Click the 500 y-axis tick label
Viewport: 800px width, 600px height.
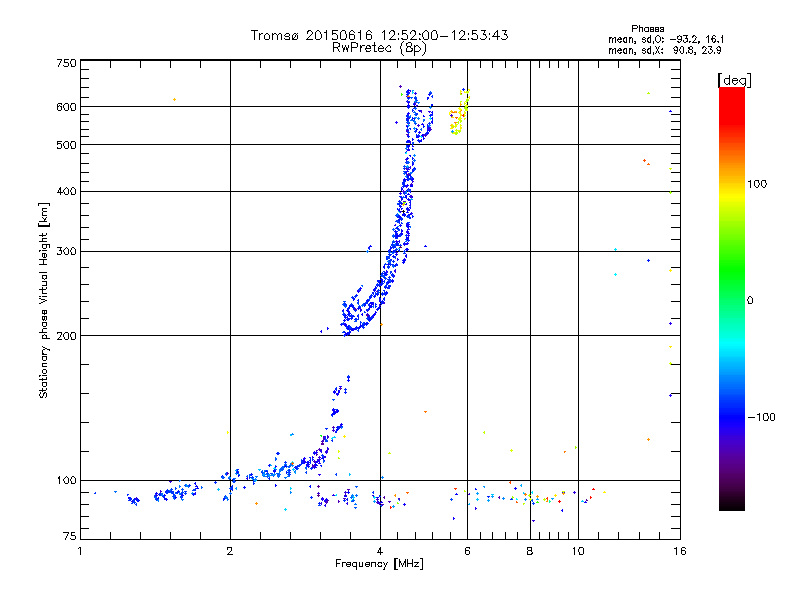[66, 145]
